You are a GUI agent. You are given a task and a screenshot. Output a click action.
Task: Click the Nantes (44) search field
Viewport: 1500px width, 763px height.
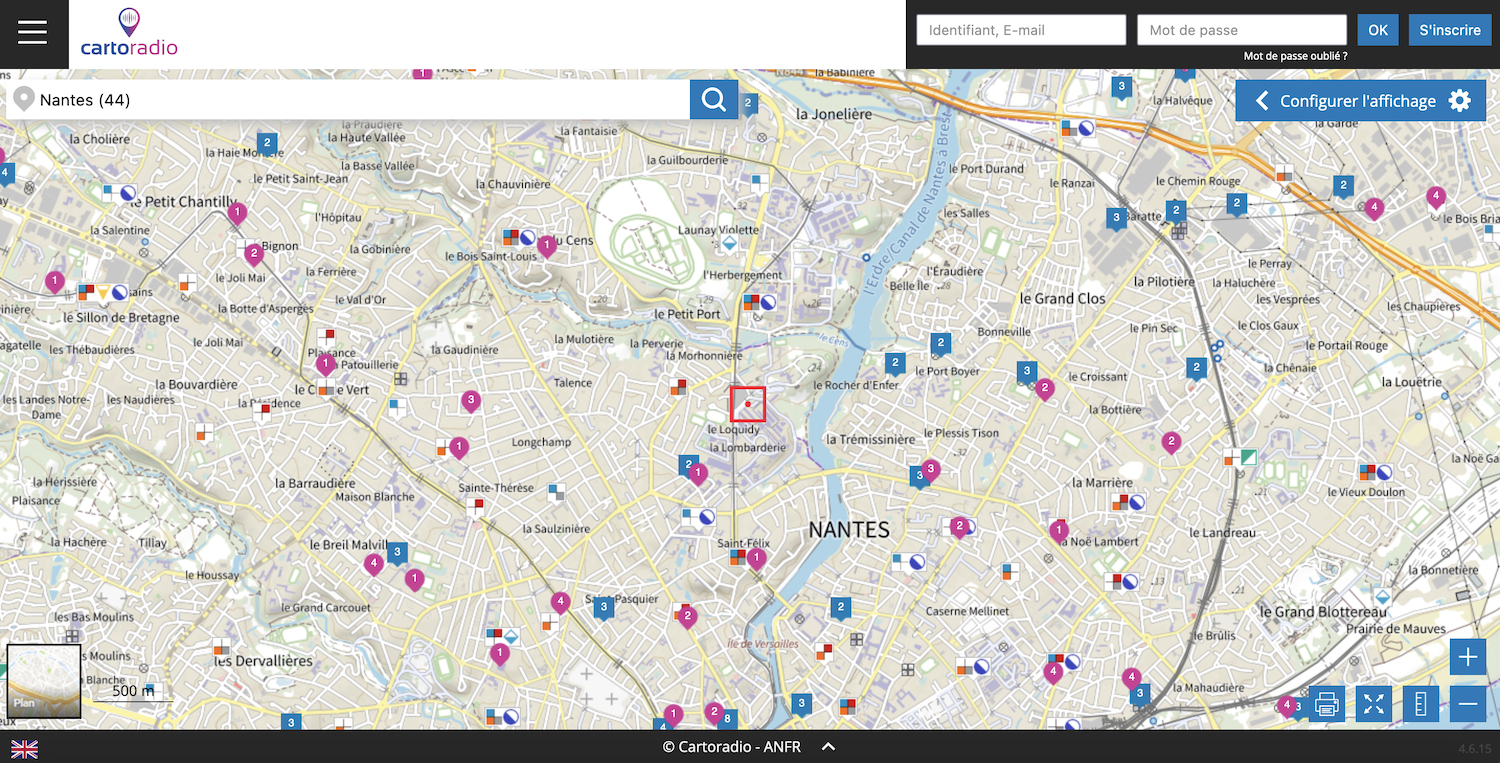click(360, 100)
